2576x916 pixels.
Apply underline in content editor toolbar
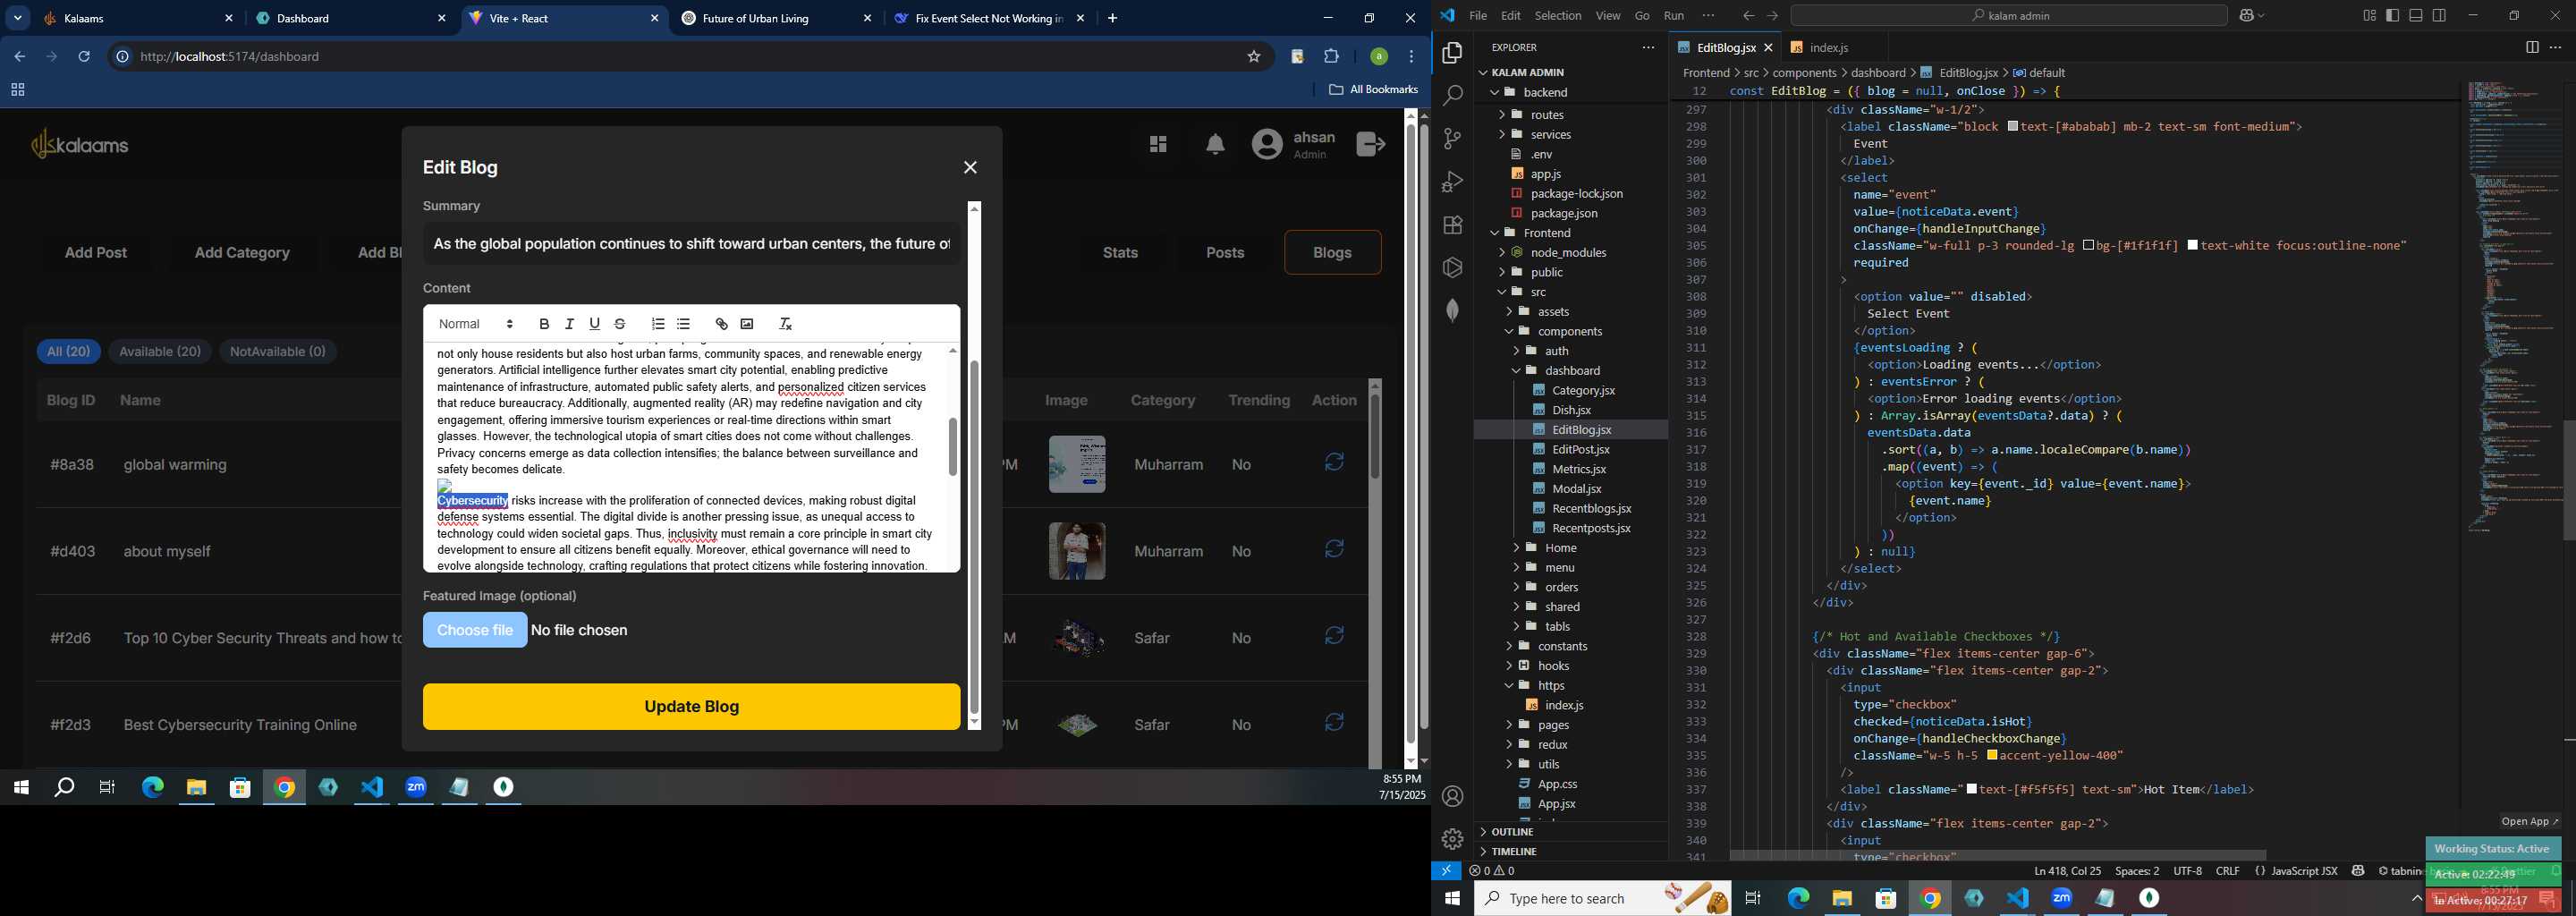(594, 324)
